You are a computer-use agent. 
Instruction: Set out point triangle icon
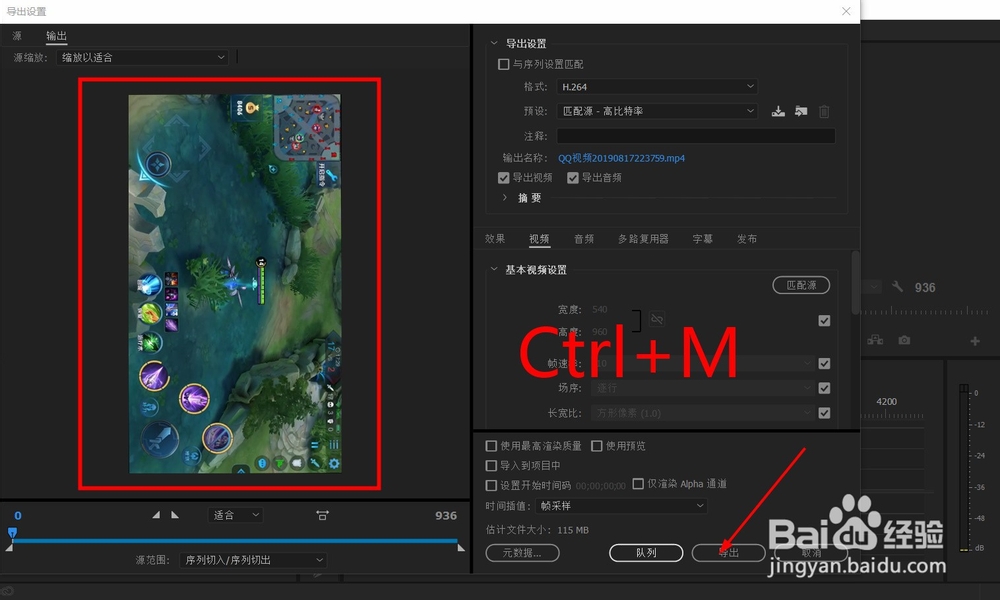(175, 515)
